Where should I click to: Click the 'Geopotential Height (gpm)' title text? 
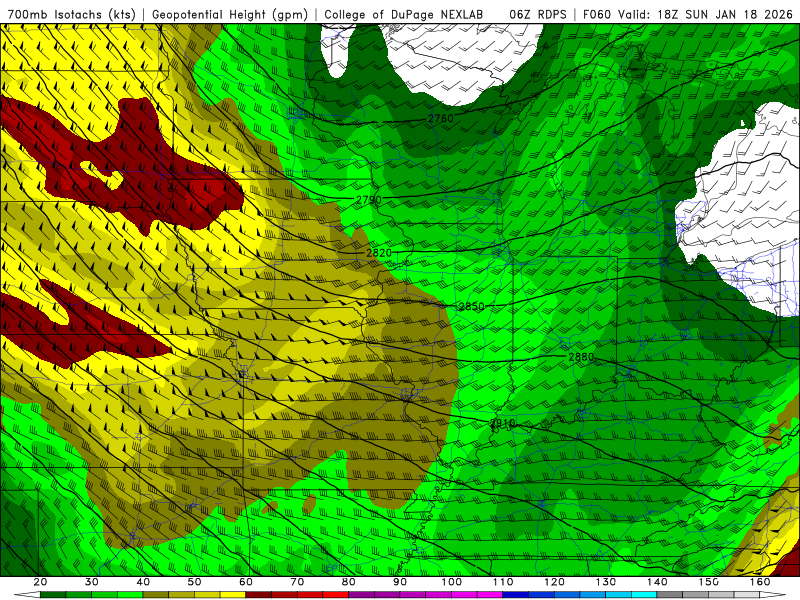coord(230,14)
